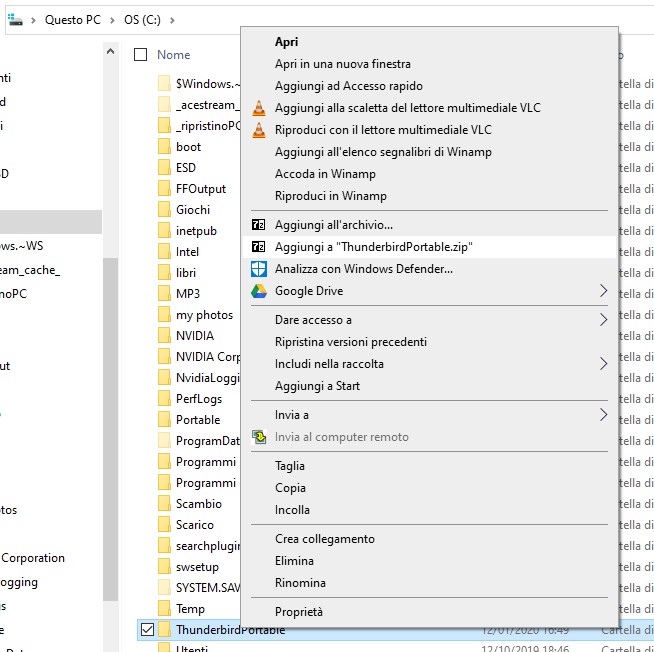This screenshot has width=654, height=652.
Task: Choose 'Aggiungi all'elenco segnalibri di Winamp'
Action: pos(429,152)
